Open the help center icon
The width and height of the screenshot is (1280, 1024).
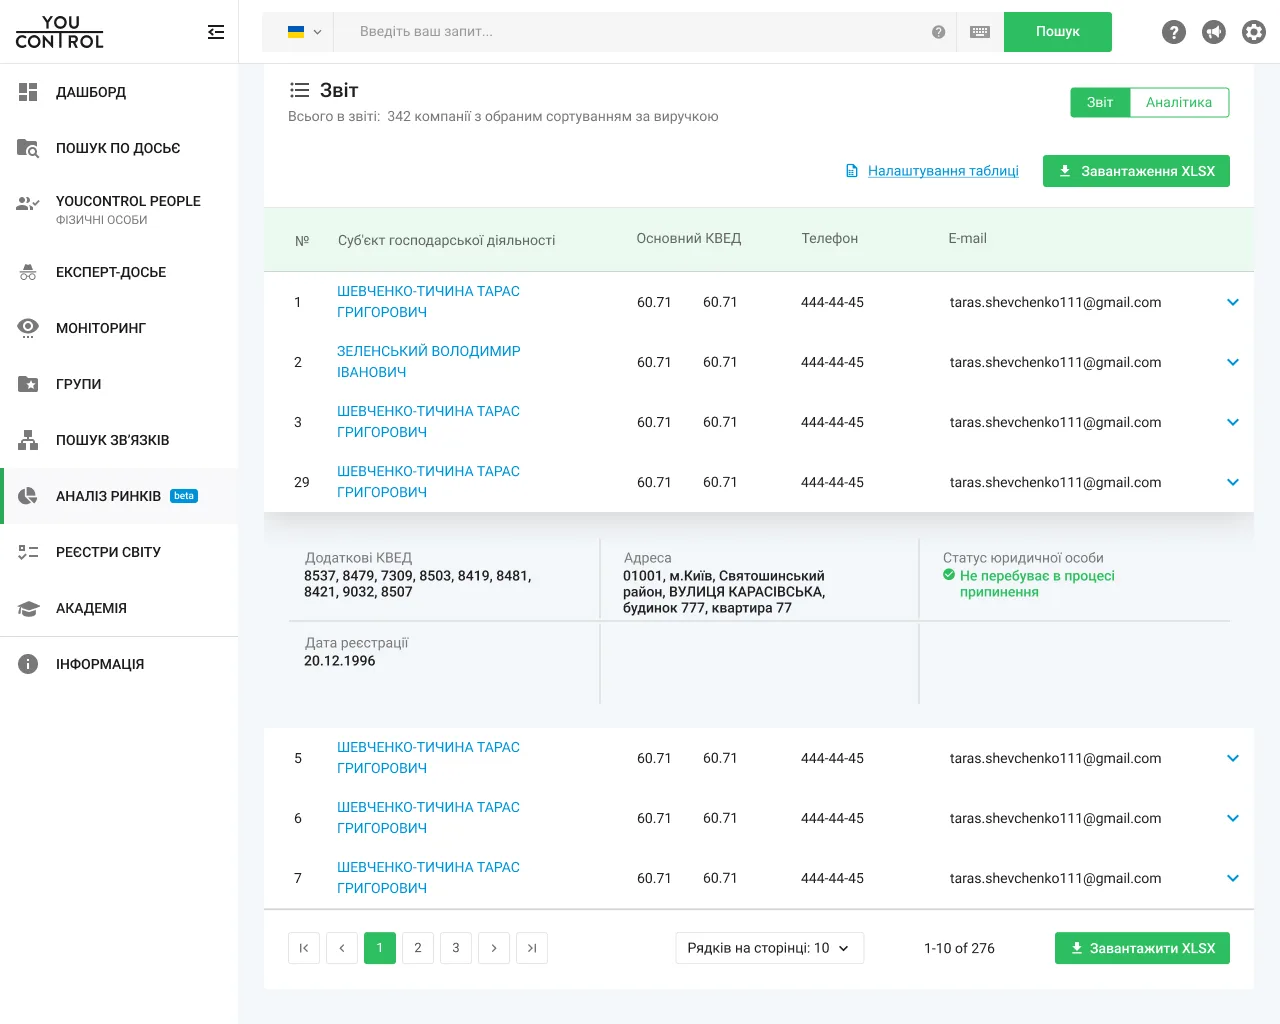click(1174, 32)
